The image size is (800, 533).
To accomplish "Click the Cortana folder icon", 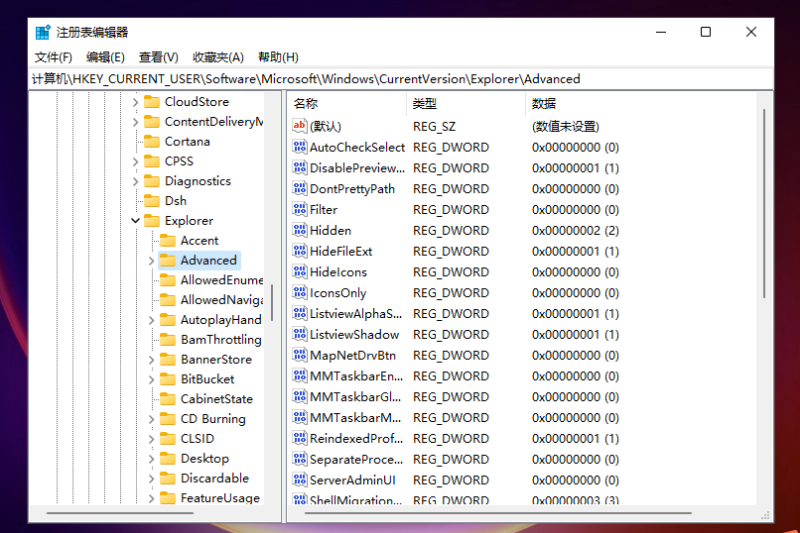I will point(152,141).
